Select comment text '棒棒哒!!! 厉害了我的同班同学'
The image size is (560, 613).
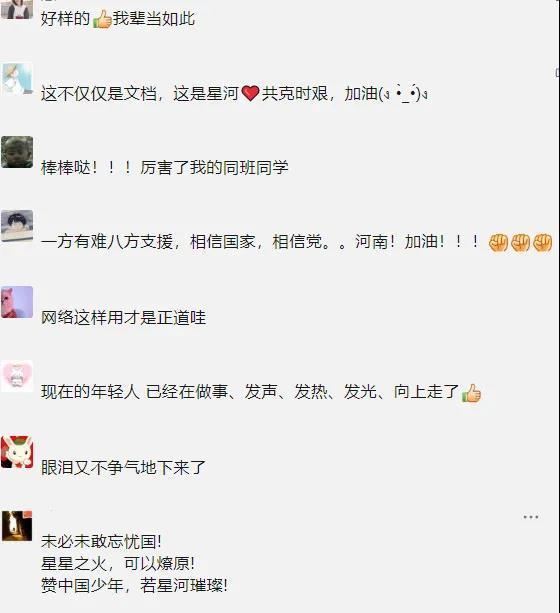point(165,168)
